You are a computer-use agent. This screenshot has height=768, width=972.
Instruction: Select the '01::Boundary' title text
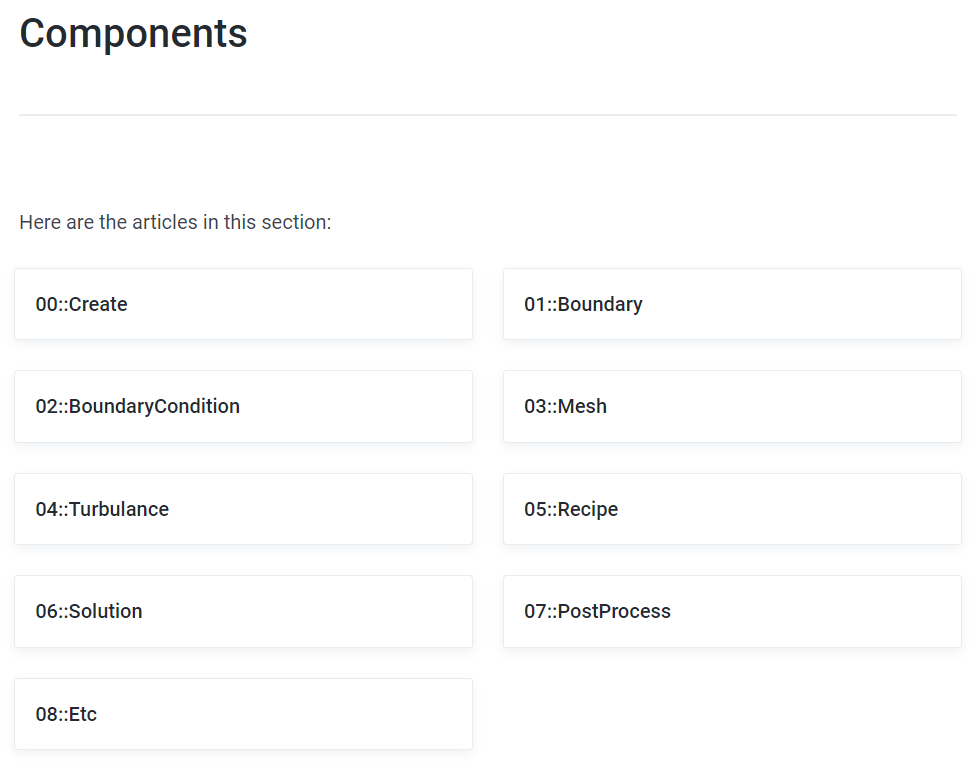click(583, 304)
